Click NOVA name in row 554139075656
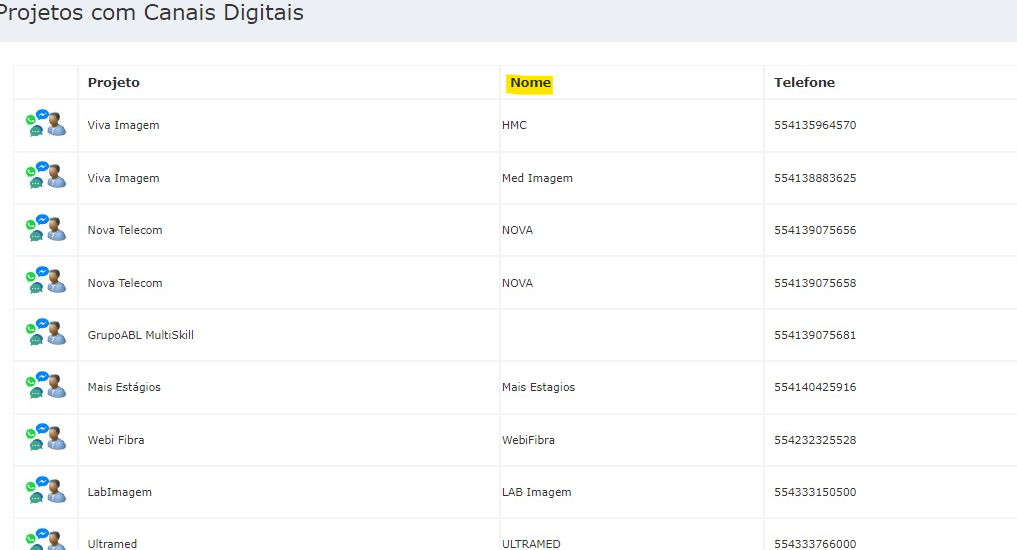The width and height of the screenshot is (1017, 550). tap(517, 230)
